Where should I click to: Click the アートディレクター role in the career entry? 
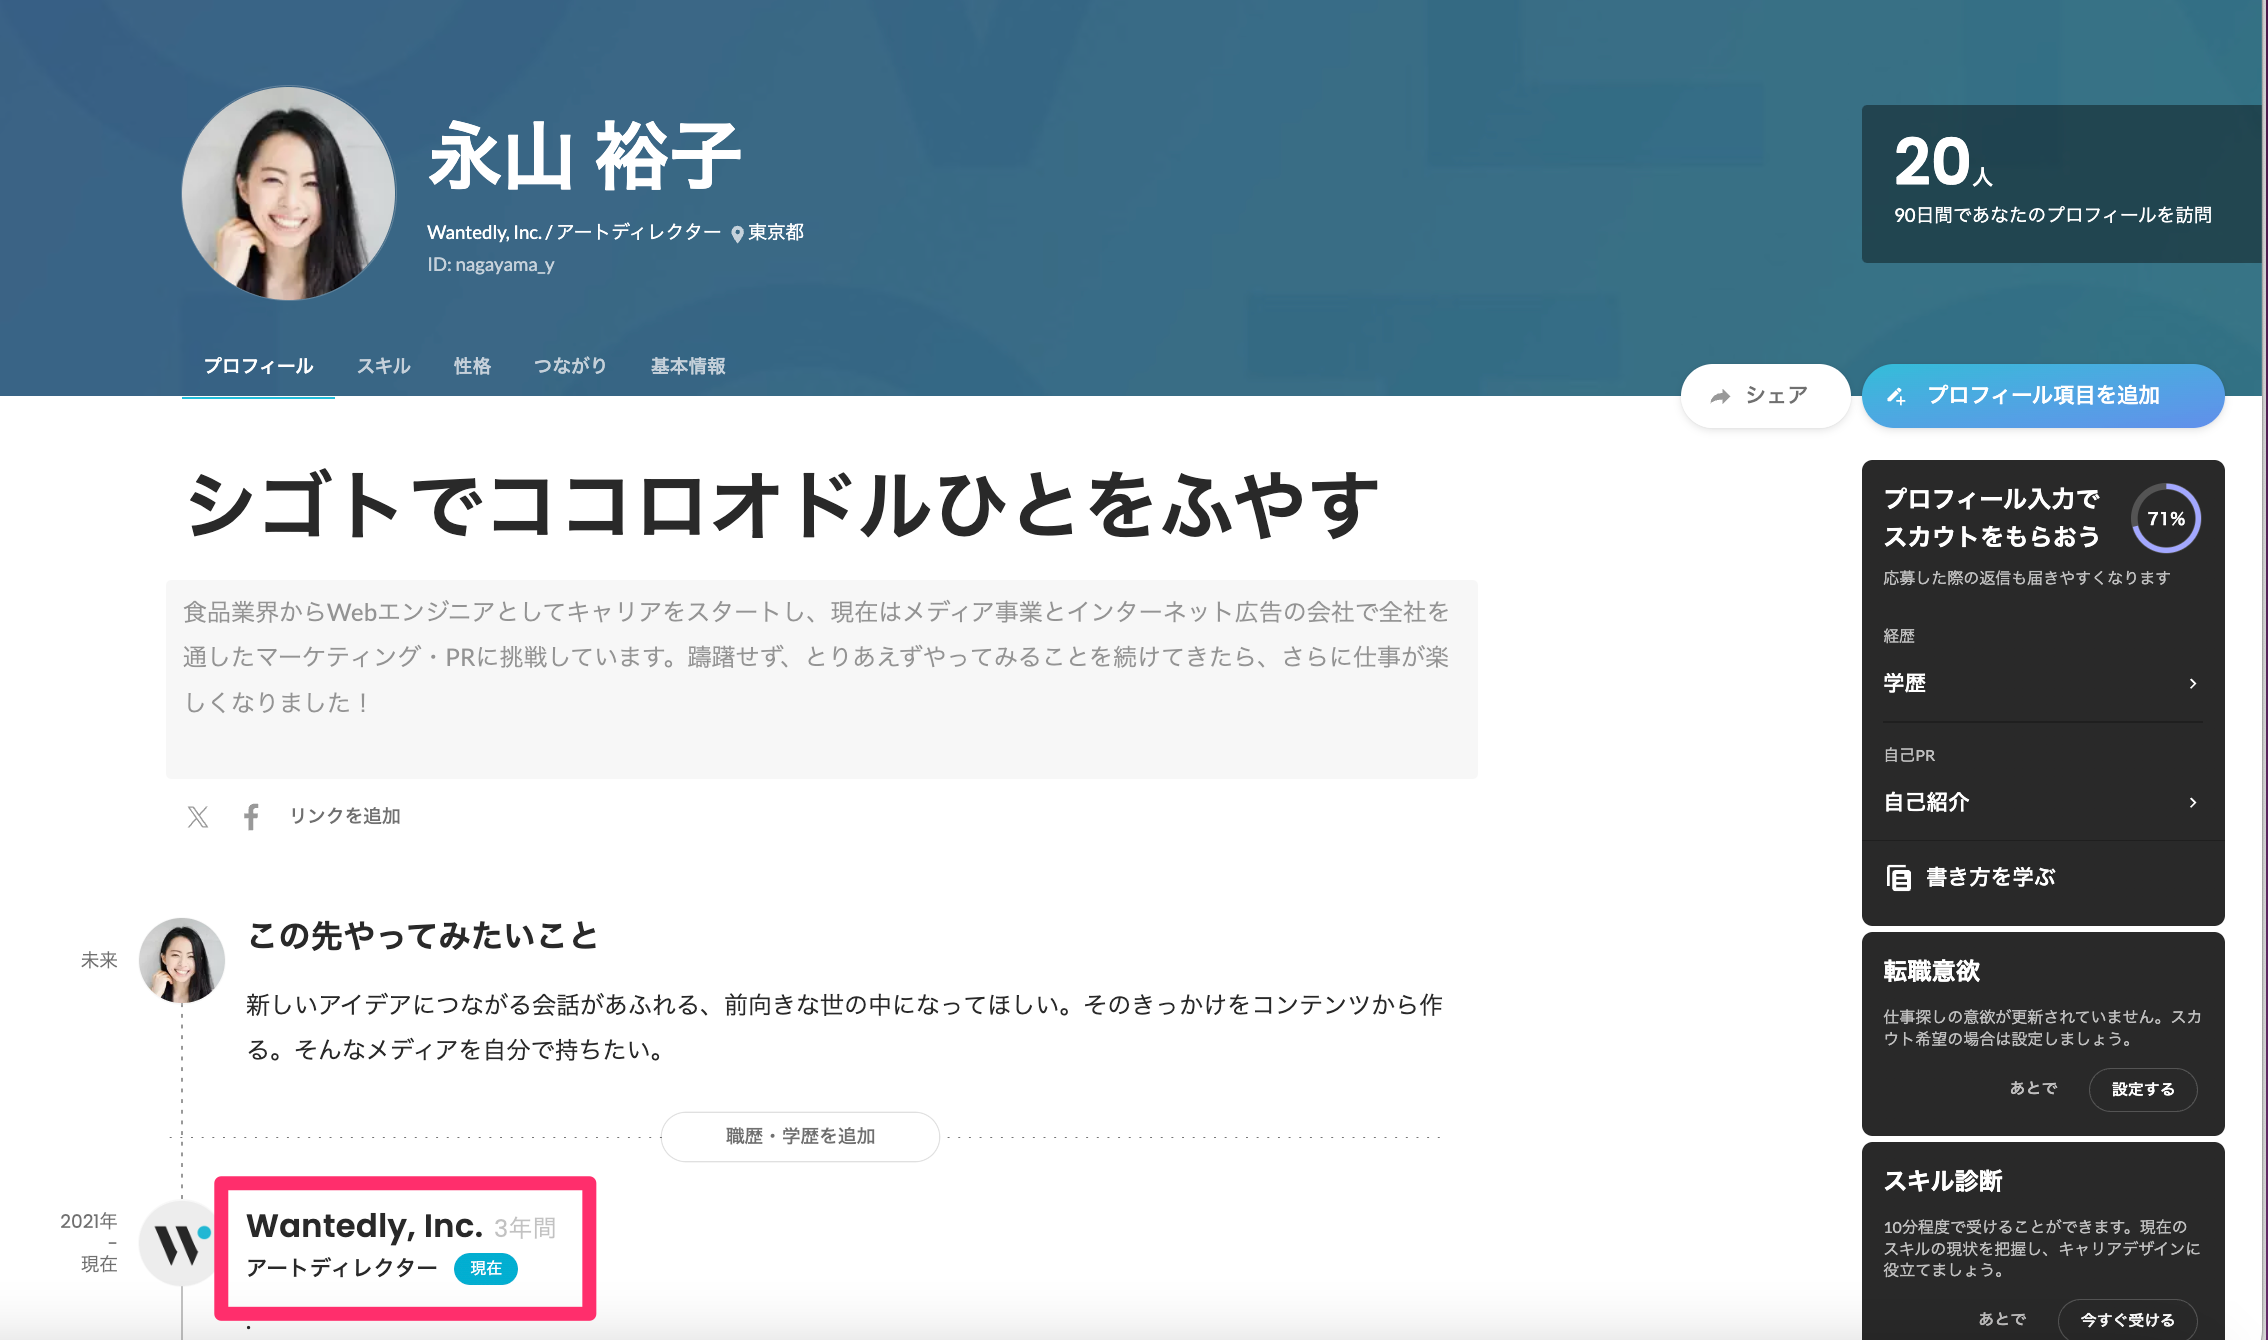coord(342,1268)
